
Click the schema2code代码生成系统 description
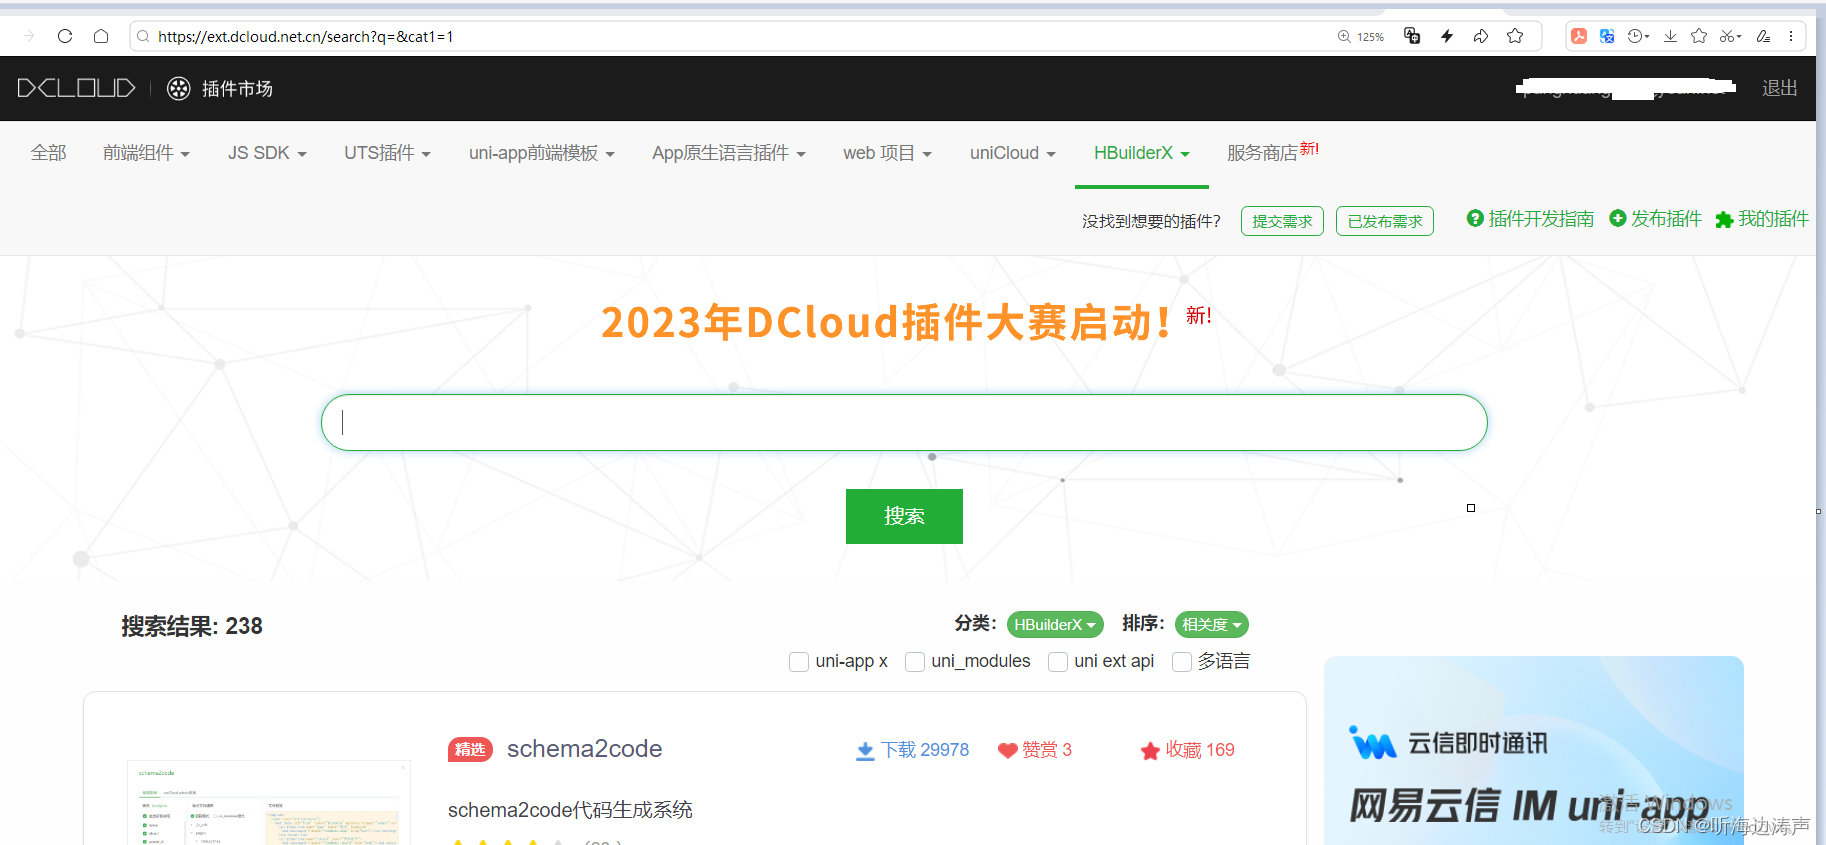click(x=570, y=810)
